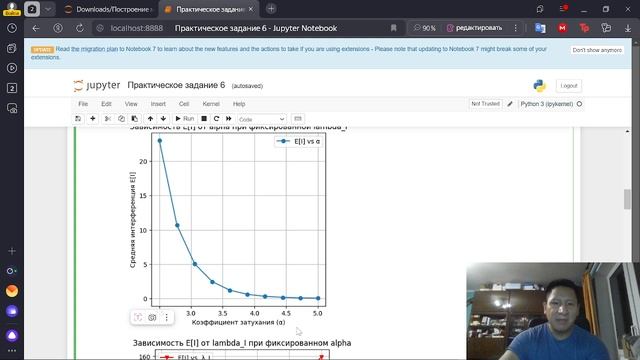Viewport: 640px width, 360px height.
Task: Open the Edit menu
Action: [106, 104]
